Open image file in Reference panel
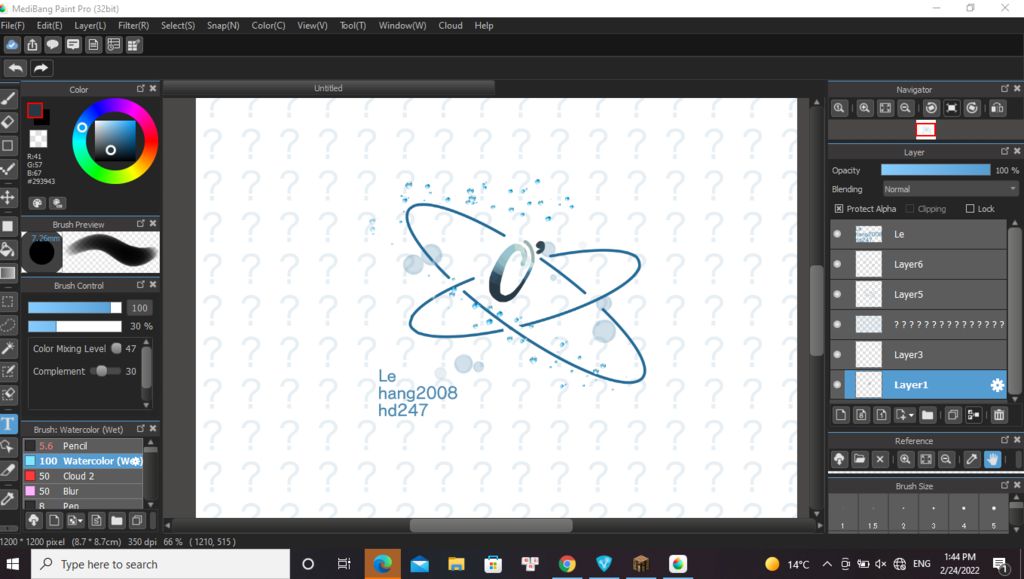The width and height of the screenshot is (1024, 579). coord(859,460)
